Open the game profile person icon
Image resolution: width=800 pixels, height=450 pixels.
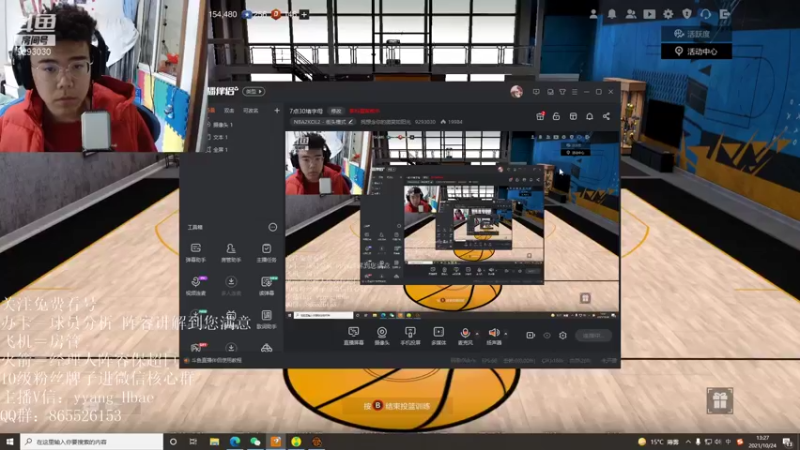[593, 14]
